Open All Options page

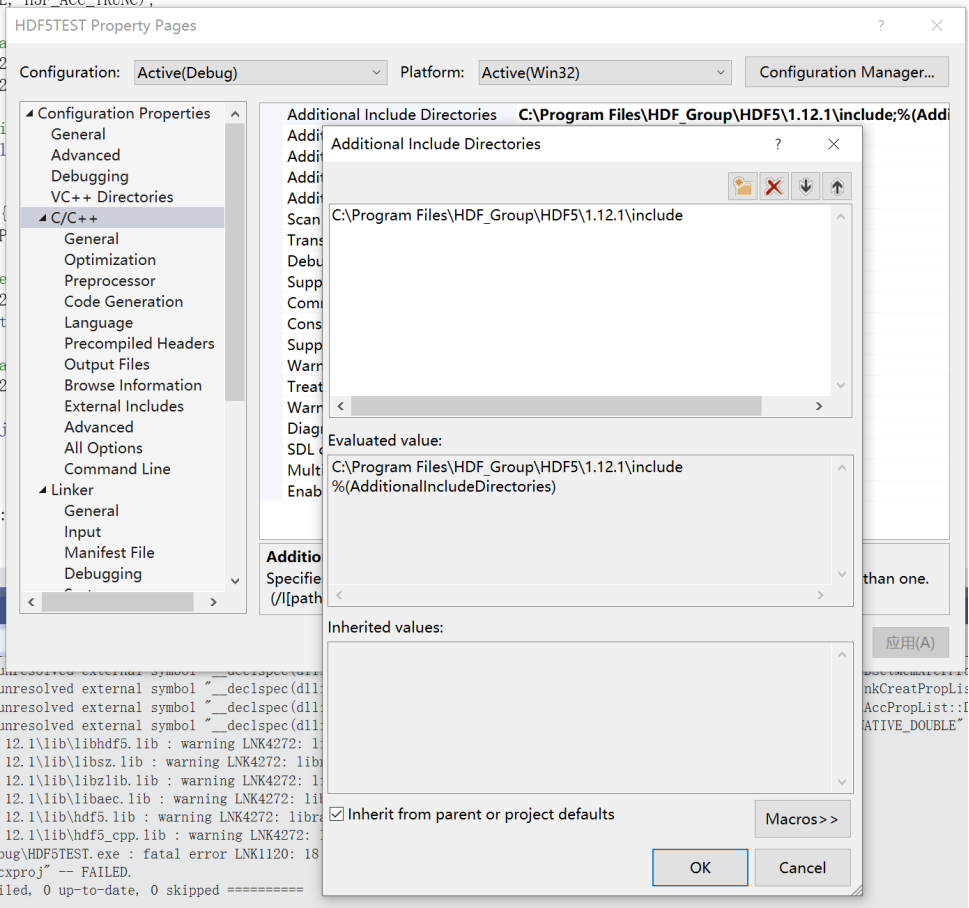103,448
